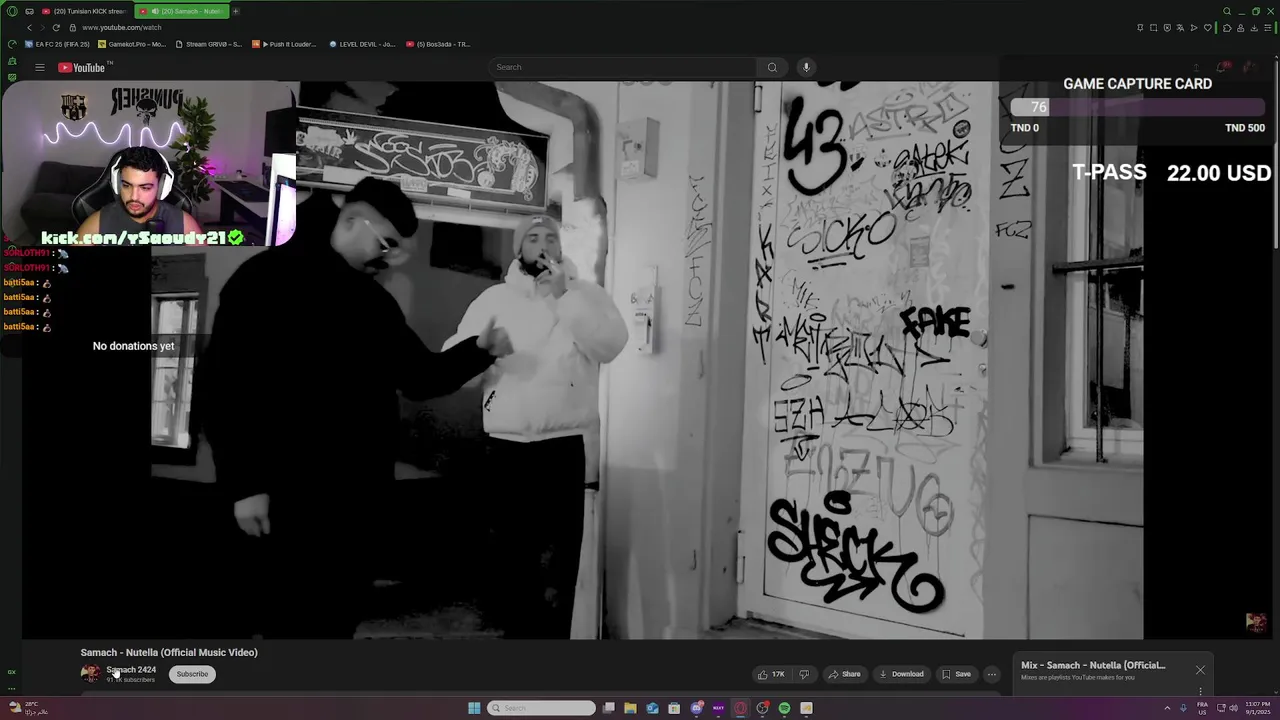
Task: Open Samach 2424 channel avatar
Action: coord(90,674)
